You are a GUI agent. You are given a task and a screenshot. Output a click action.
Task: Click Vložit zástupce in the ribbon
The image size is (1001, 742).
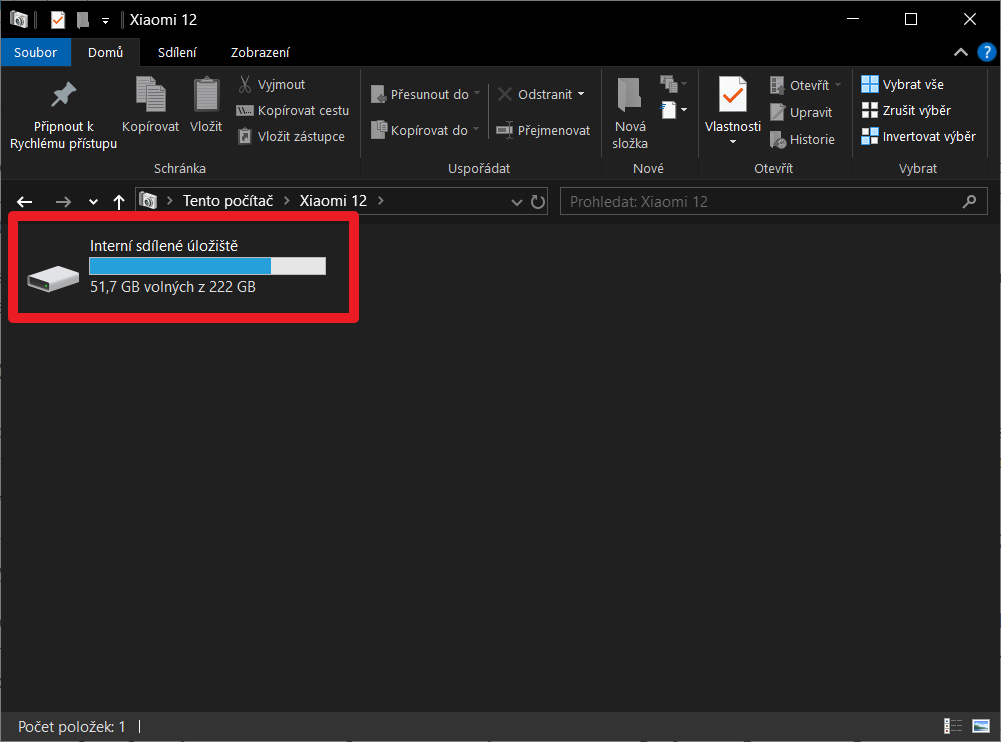[291, 137]
